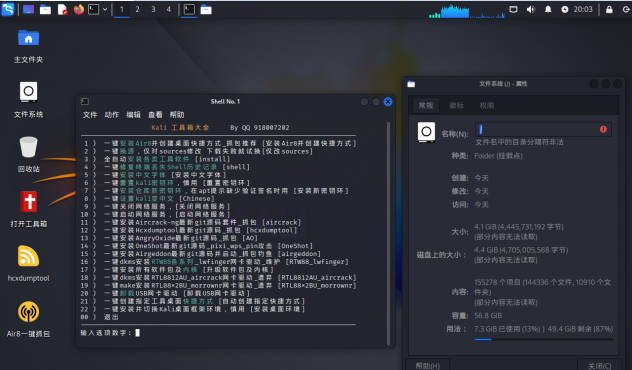Click the disk usage progress bar
The height and width of the screenshot is (370, 632).
[x=543, y=339]
